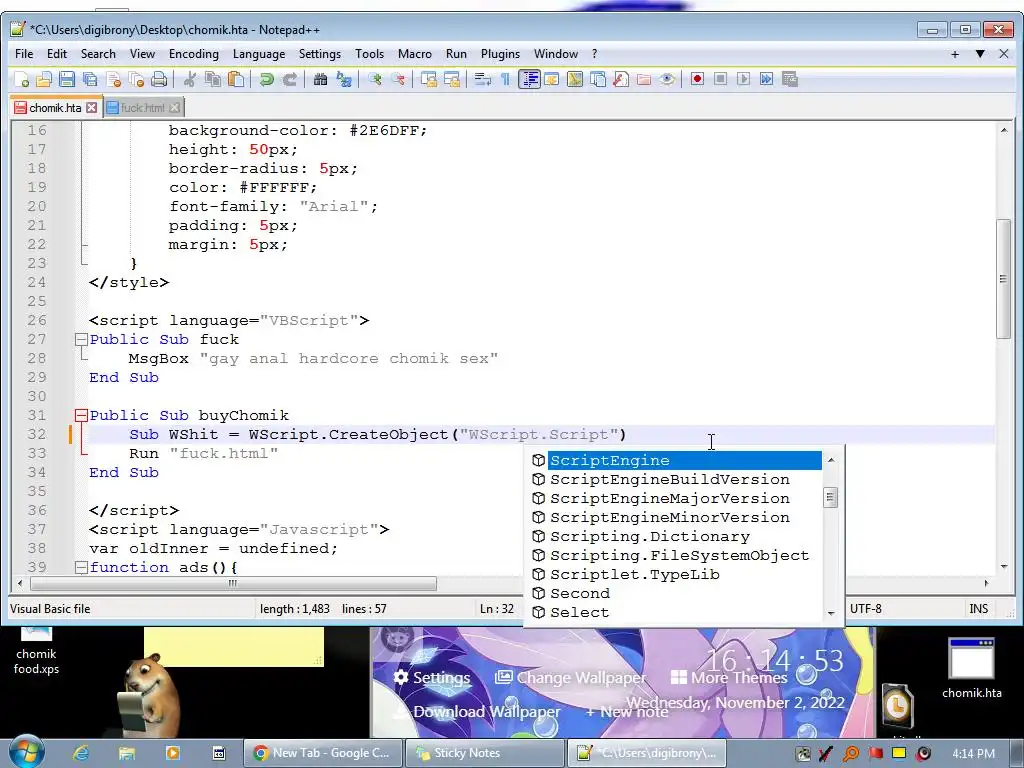
Task: Click the editor vertical scrollbar thumb
Action: [1003, 279]
